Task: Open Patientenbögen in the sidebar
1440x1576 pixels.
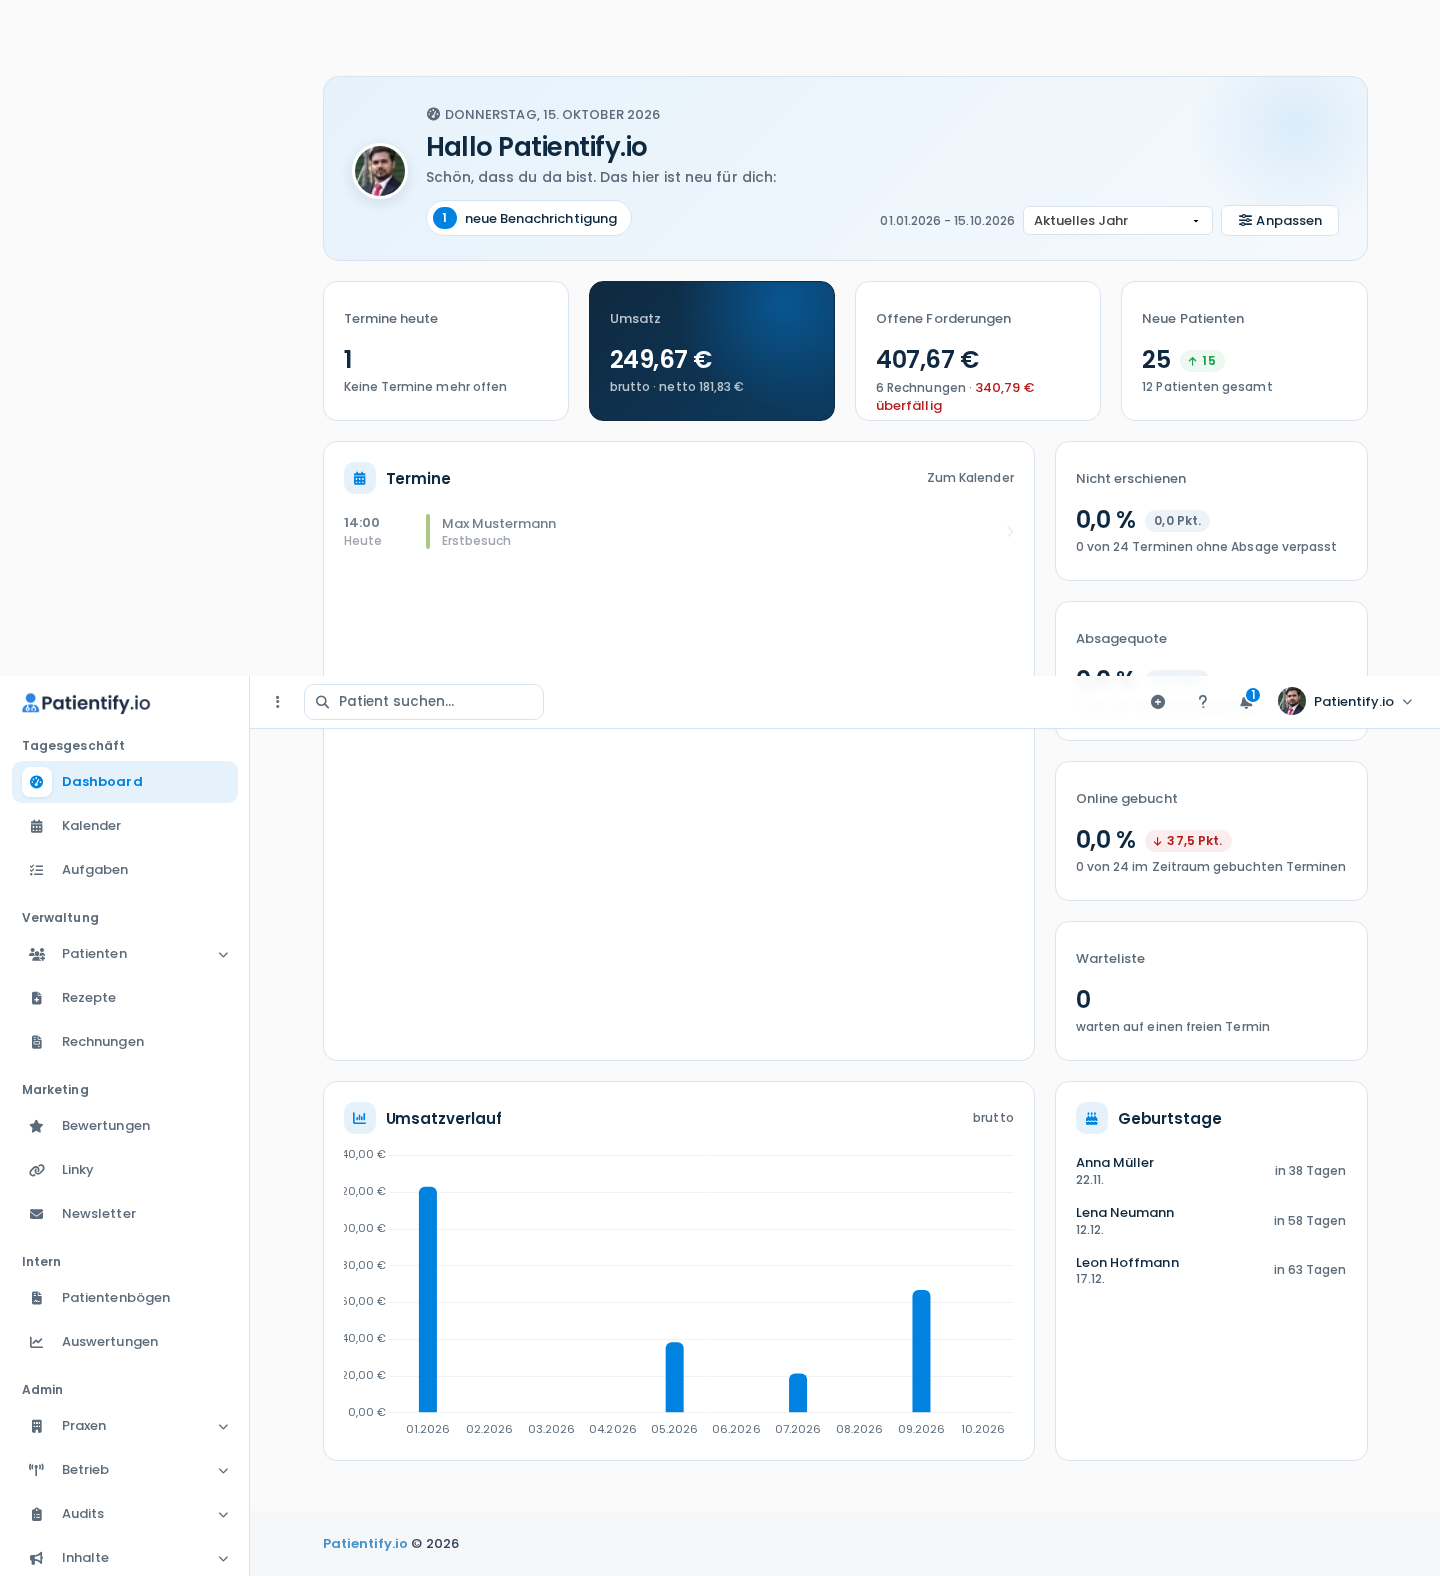Action: pos(125,1298)
